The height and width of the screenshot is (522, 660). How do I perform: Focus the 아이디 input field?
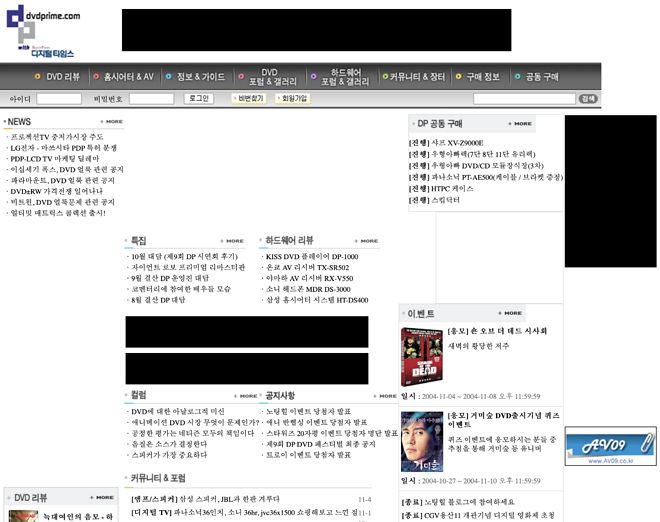59,99
